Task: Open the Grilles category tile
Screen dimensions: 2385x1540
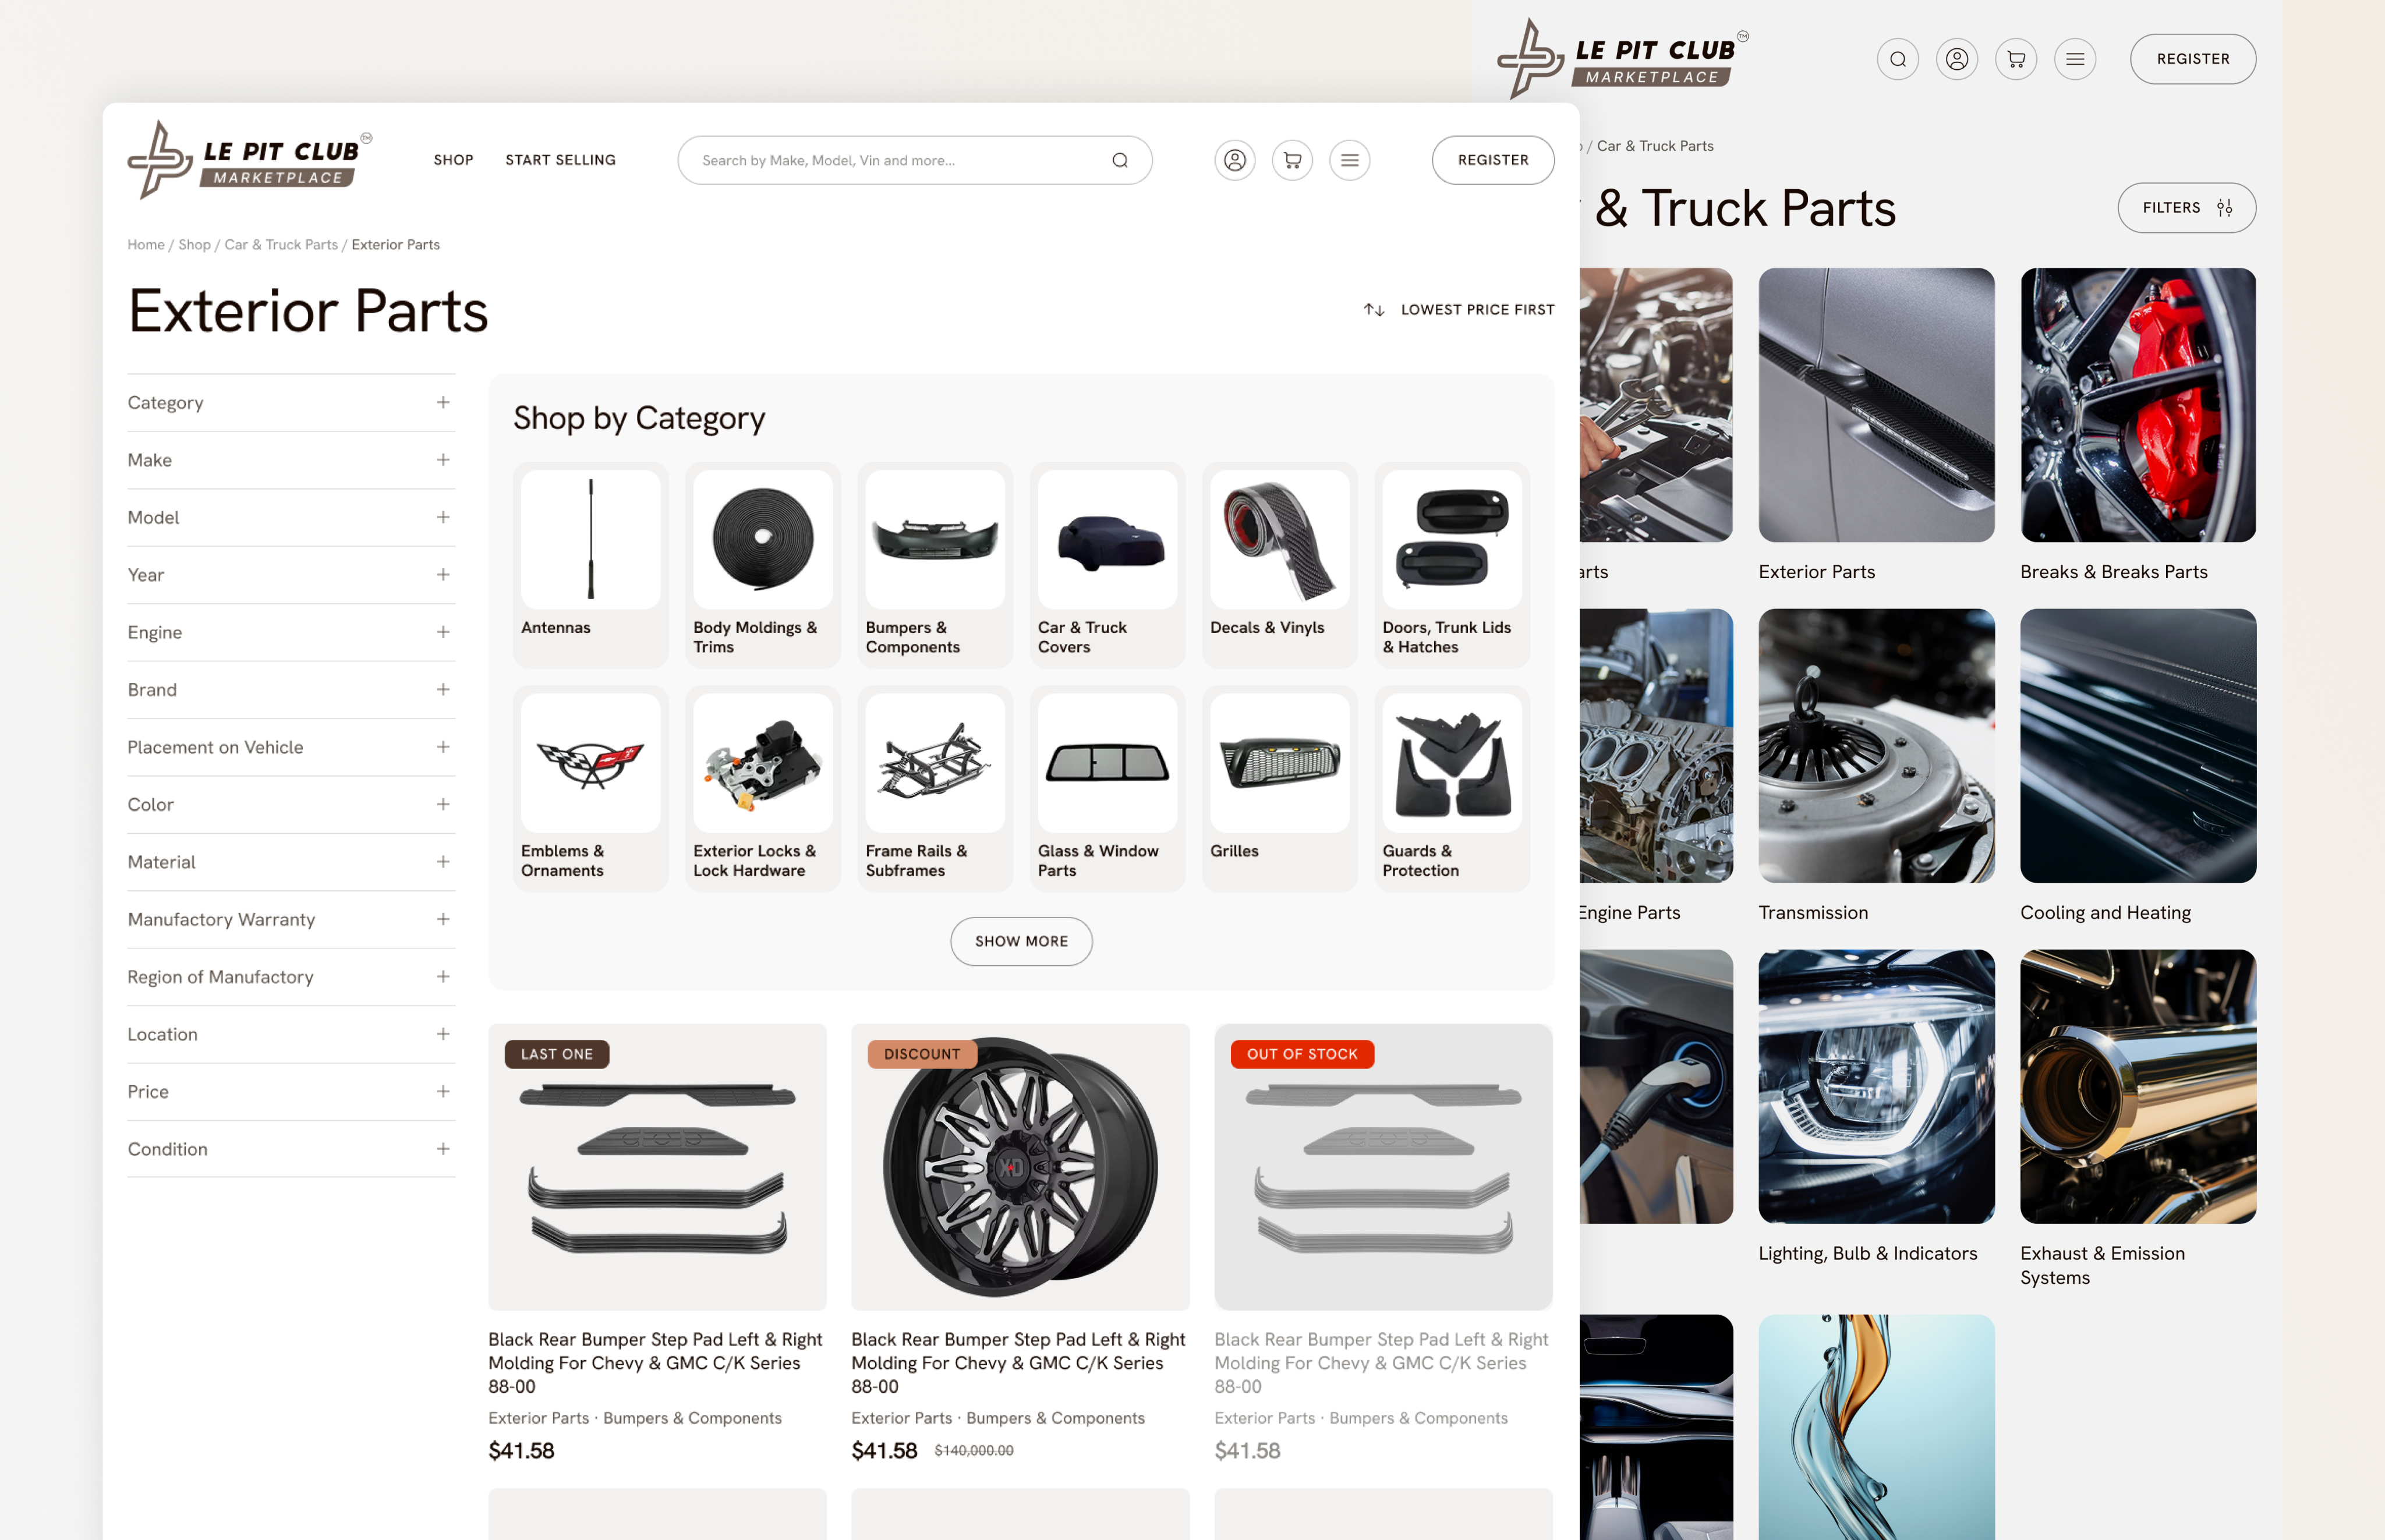Action: coord(1280,788)
